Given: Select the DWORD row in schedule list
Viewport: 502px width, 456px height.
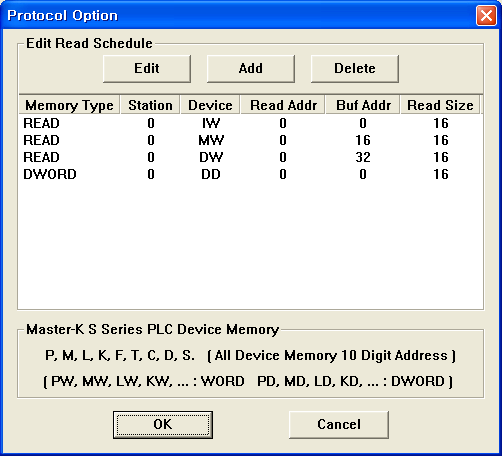Looking at the screenshot, I should [x=250, y=174].
